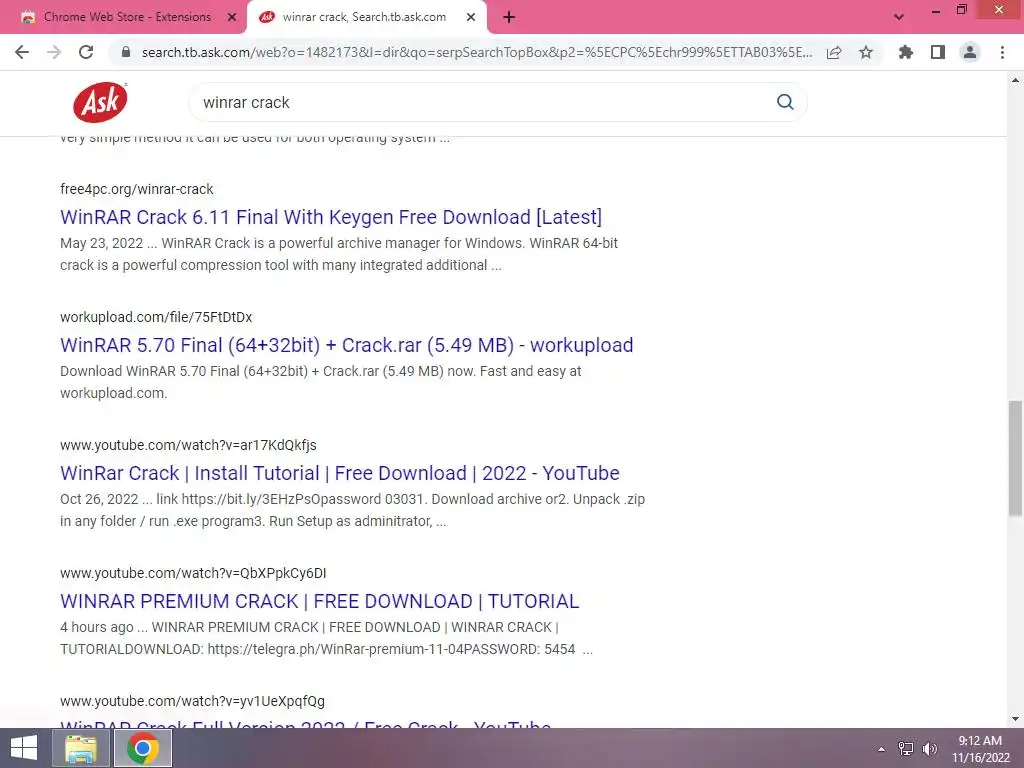The height and width of the screenshot is (768, 1024).
Task: Open a new tab
Action: pyautogui.click(x=509, y=17)
